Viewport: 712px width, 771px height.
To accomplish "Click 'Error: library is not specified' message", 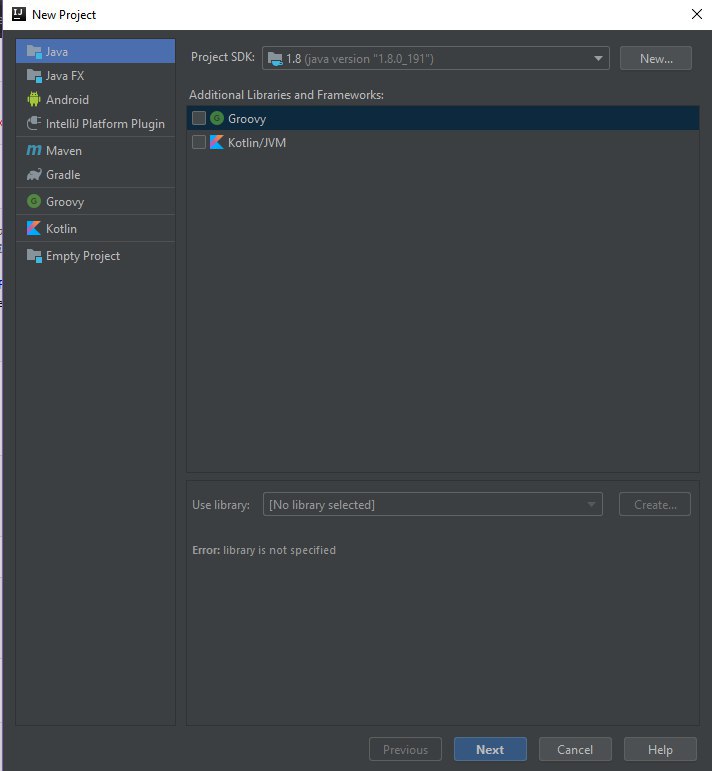I will 264,550.
